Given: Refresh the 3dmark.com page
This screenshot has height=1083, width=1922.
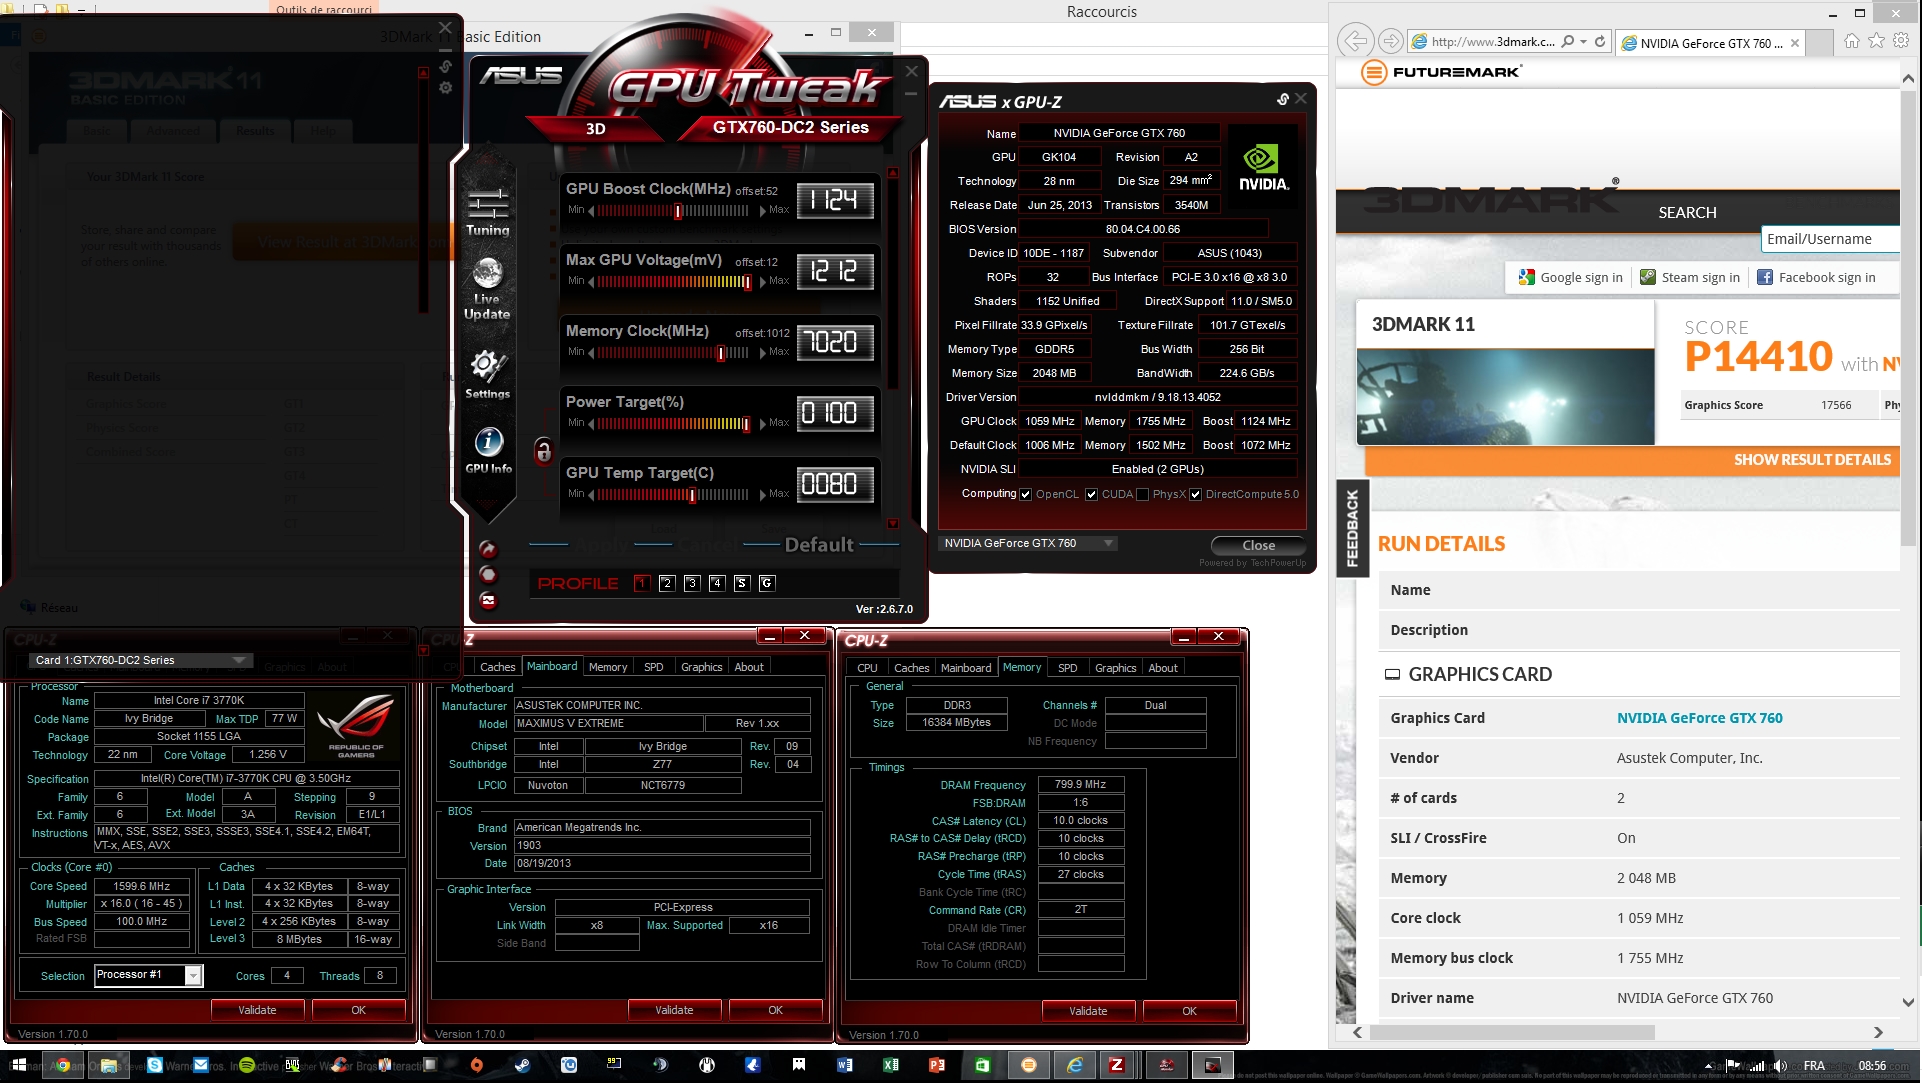Looking at the screenshot, I should (x=1599, y=42).
